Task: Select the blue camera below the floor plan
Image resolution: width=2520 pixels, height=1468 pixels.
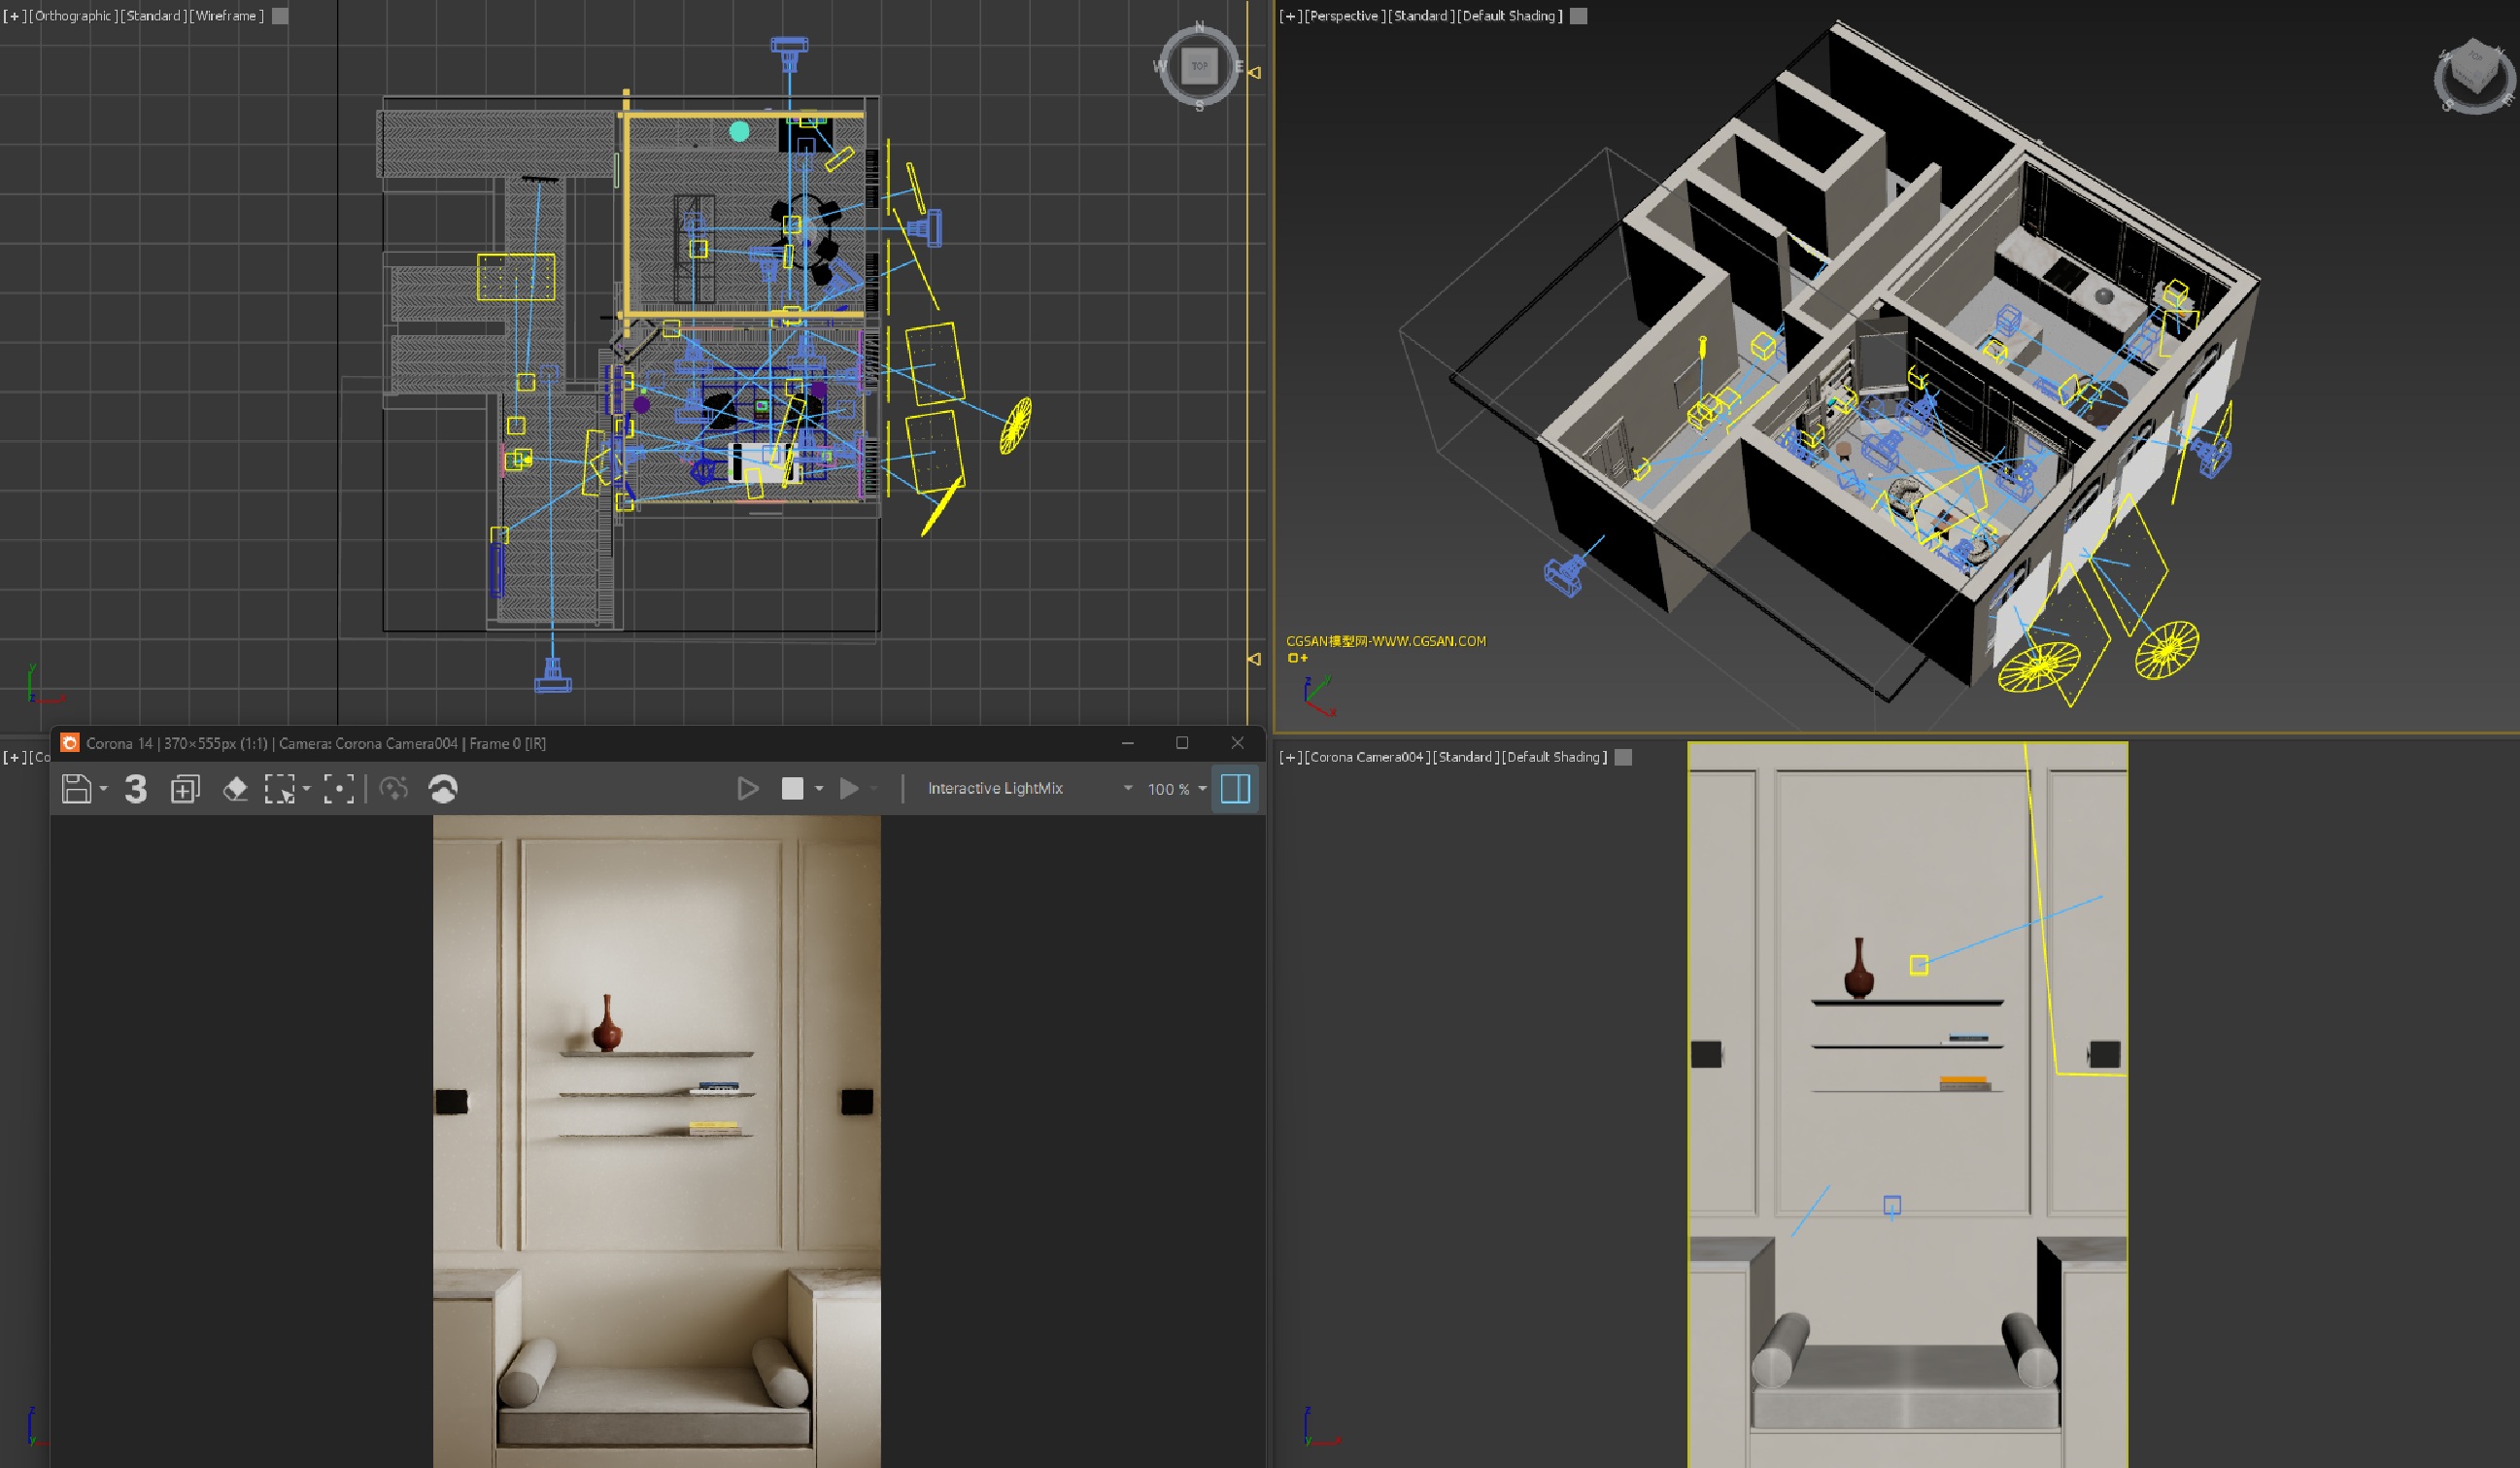Action: click(553, 676)
